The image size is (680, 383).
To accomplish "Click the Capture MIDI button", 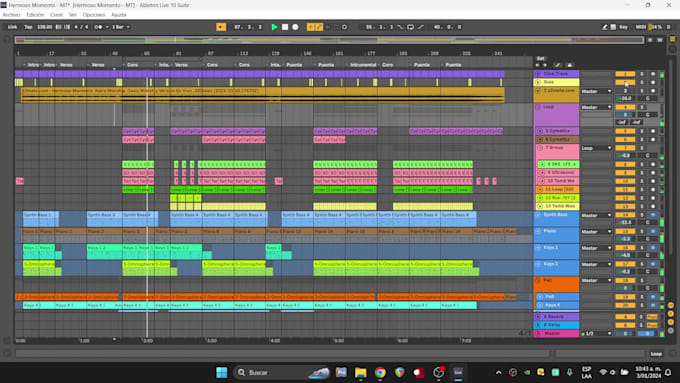I will pyautogui.click(x=336, y=27).
